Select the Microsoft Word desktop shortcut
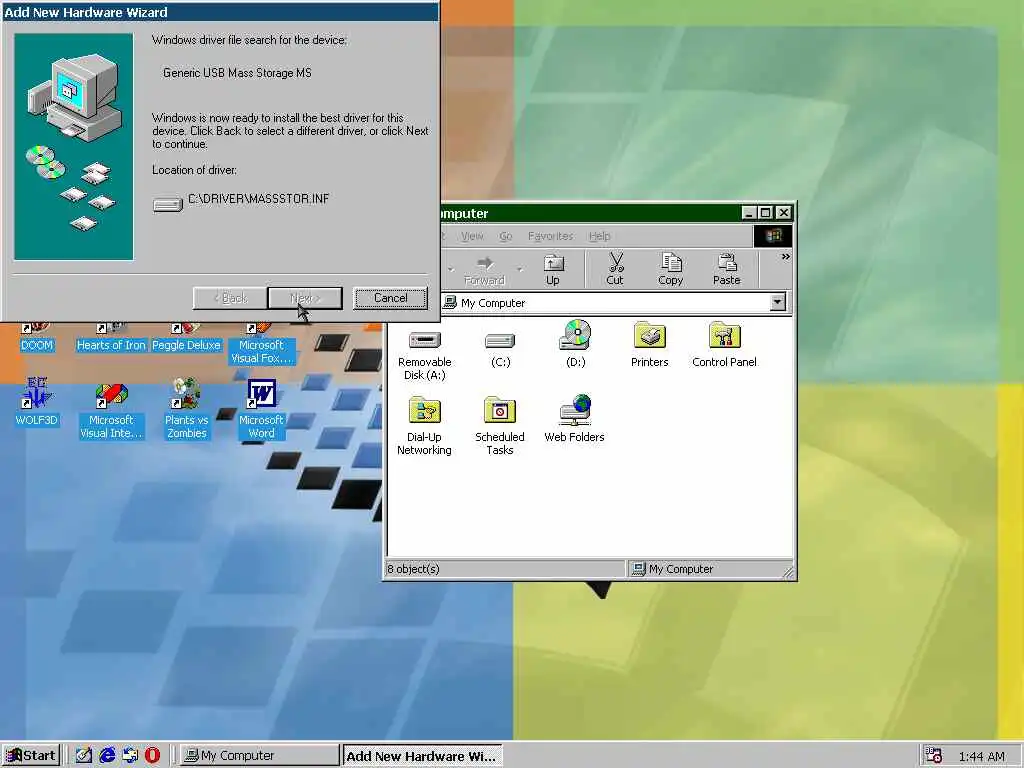 tap(261, 409)
